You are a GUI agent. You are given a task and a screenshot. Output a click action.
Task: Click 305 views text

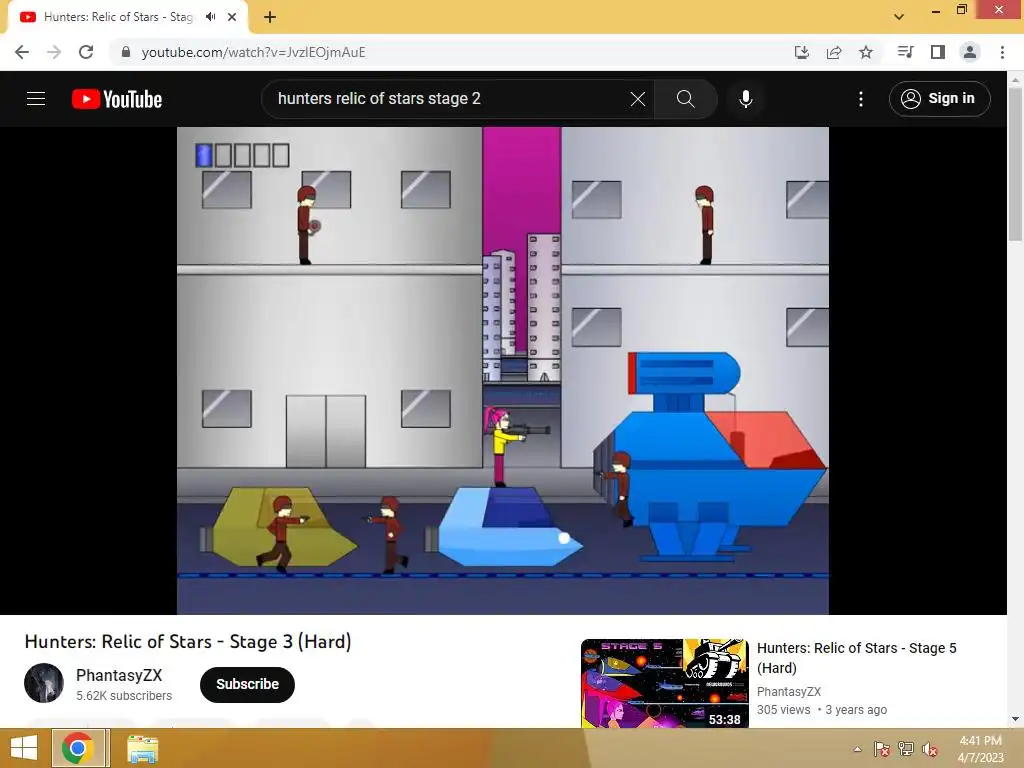click(x=784, y=710)
